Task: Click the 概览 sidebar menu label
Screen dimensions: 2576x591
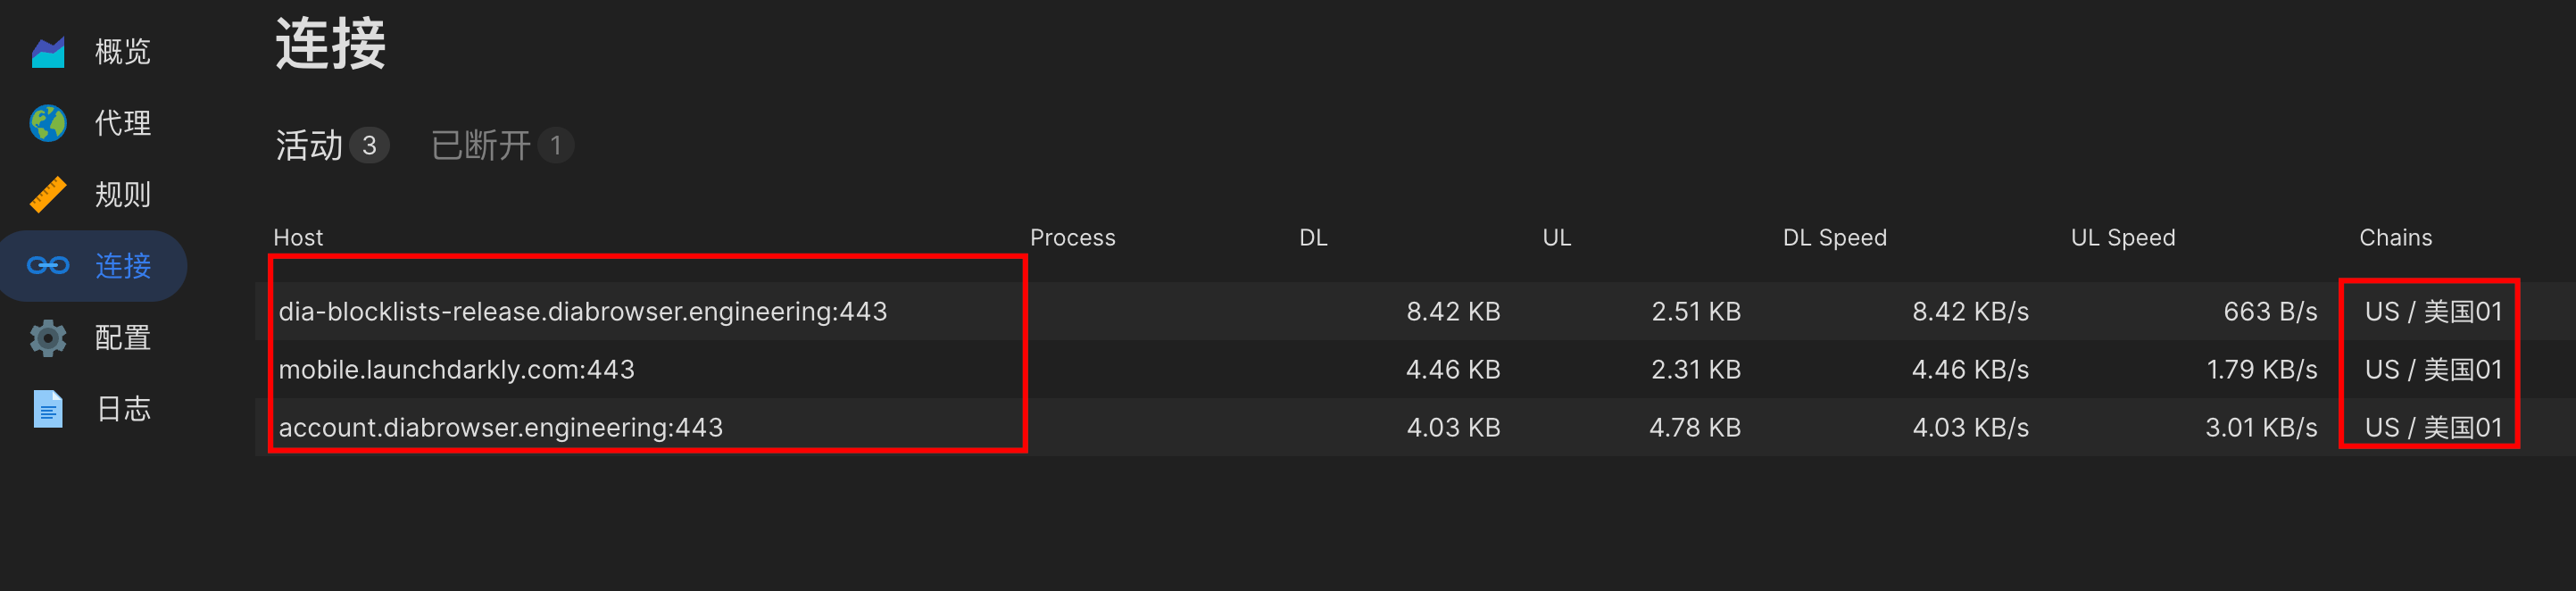Action: (x=122, y=52)
